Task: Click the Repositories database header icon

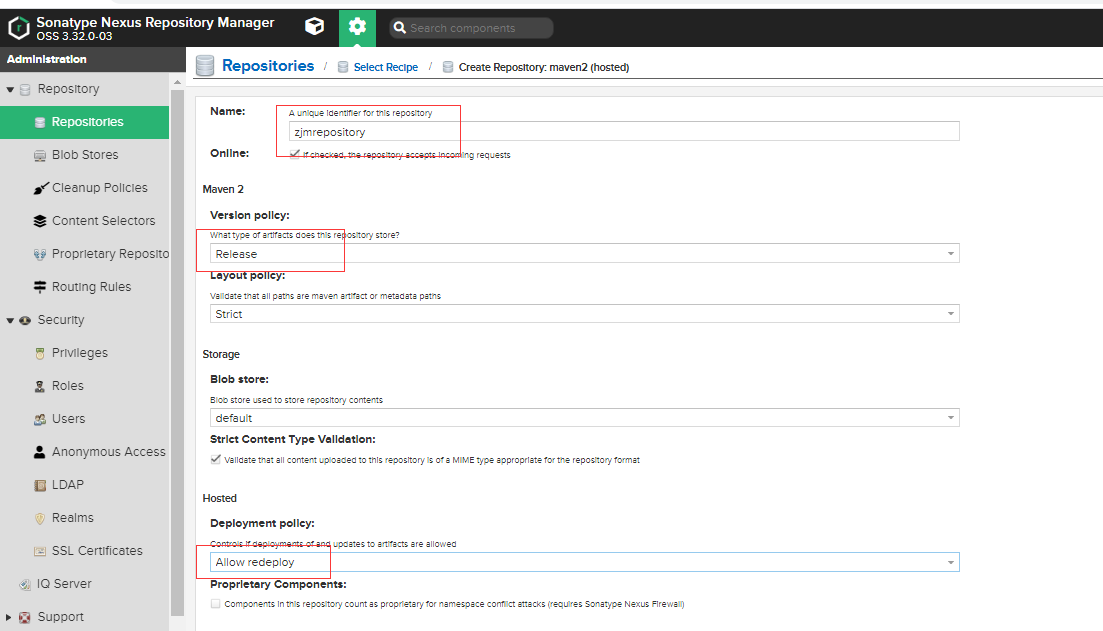Action: [205, 65]
